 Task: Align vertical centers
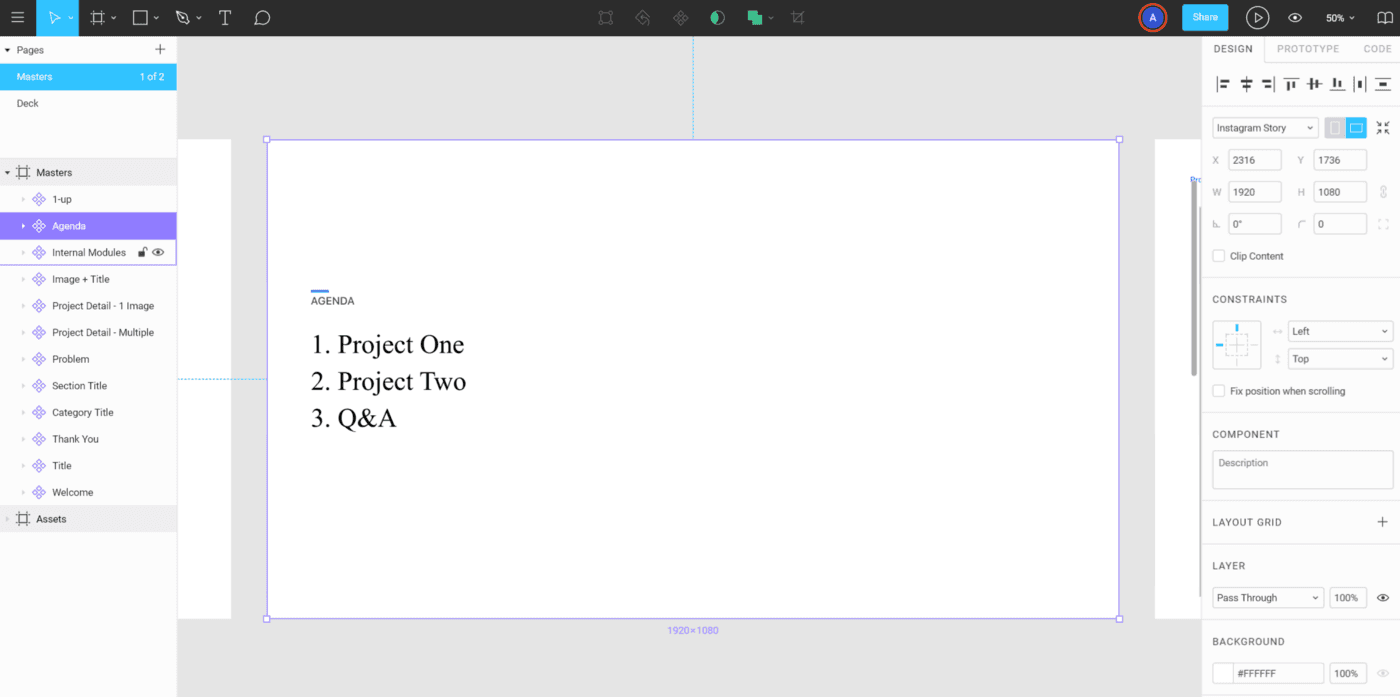click(1314, 85)
